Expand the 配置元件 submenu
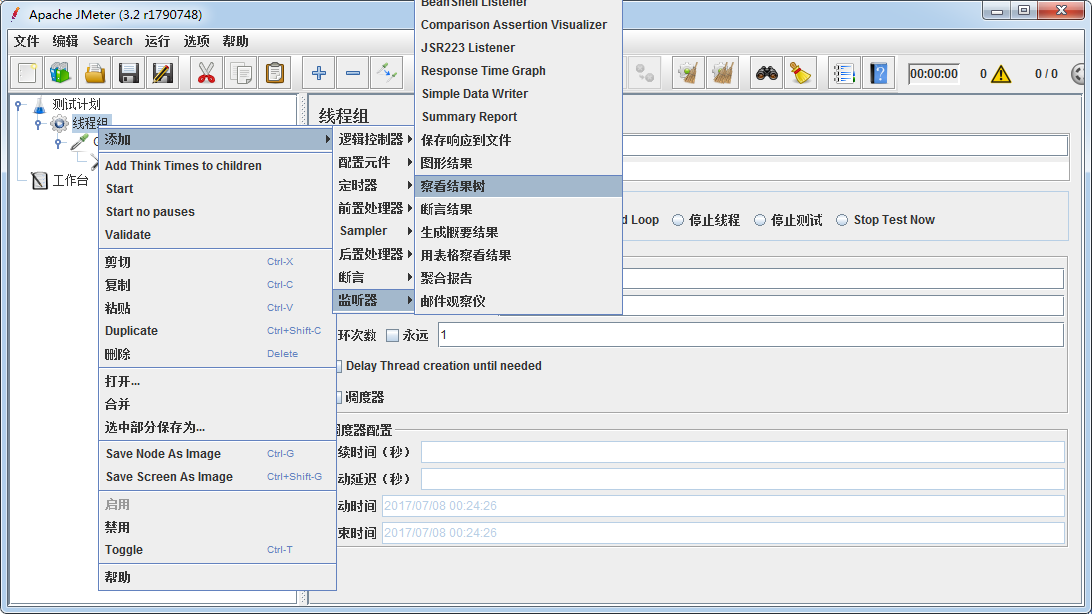The image size is (1092, 614). click(375, 162)
